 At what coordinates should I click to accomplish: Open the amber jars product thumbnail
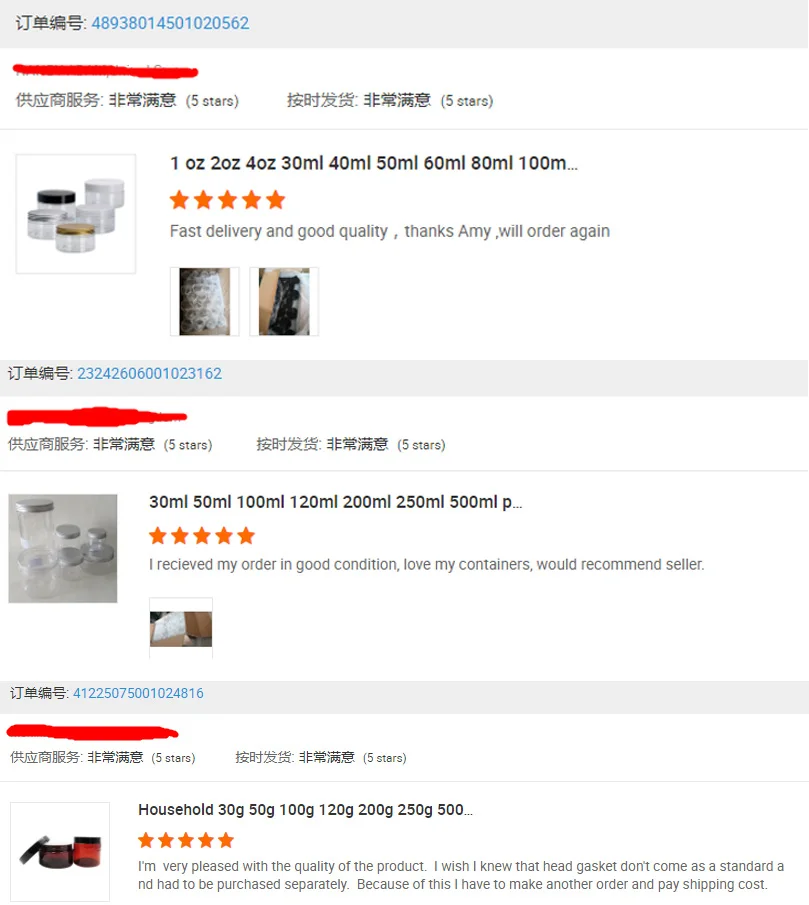(60, 851)
